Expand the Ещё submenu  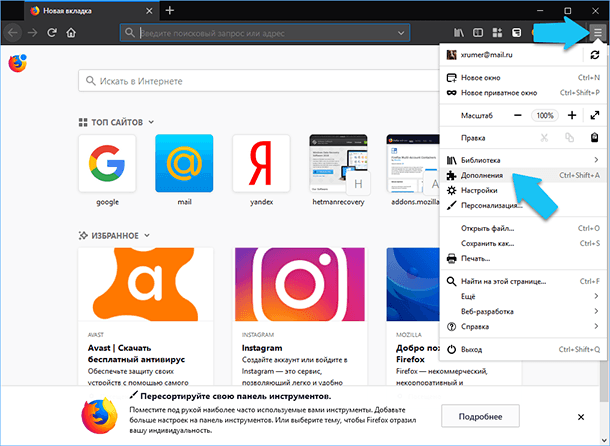(523, 296)
